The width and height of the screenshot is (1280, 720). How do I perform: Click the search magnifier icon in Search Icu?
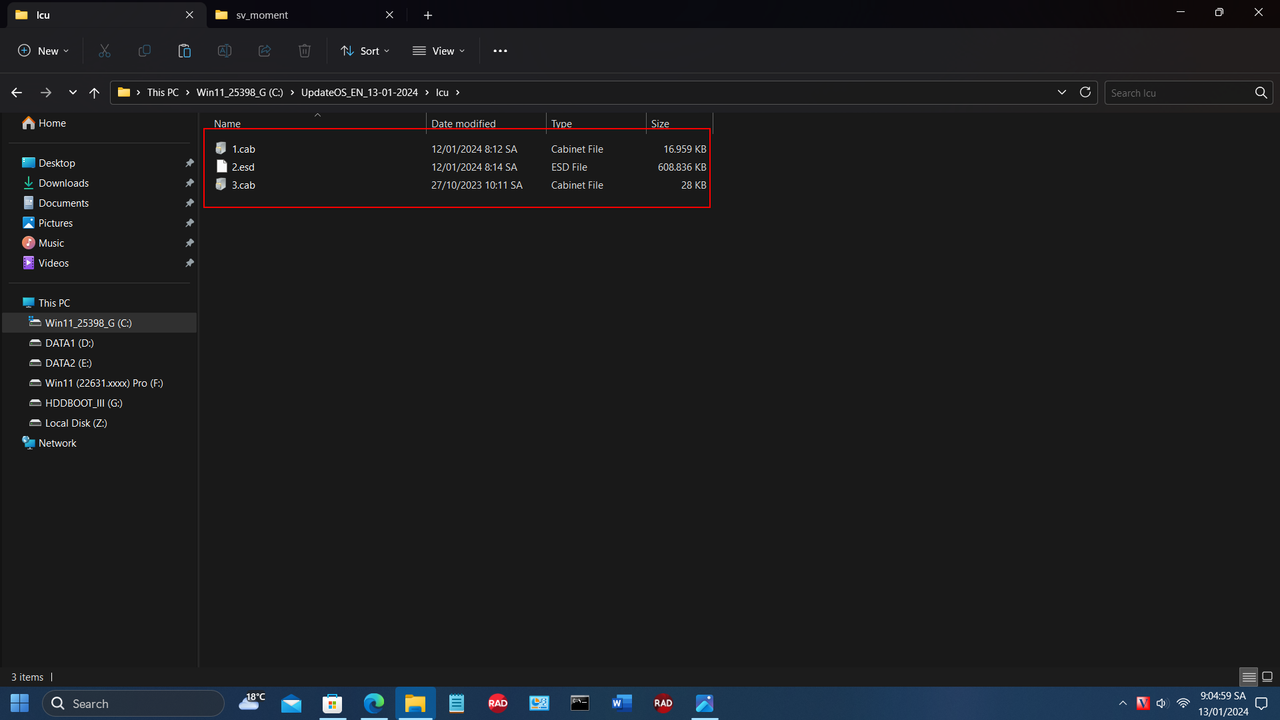pos(1261,92)
